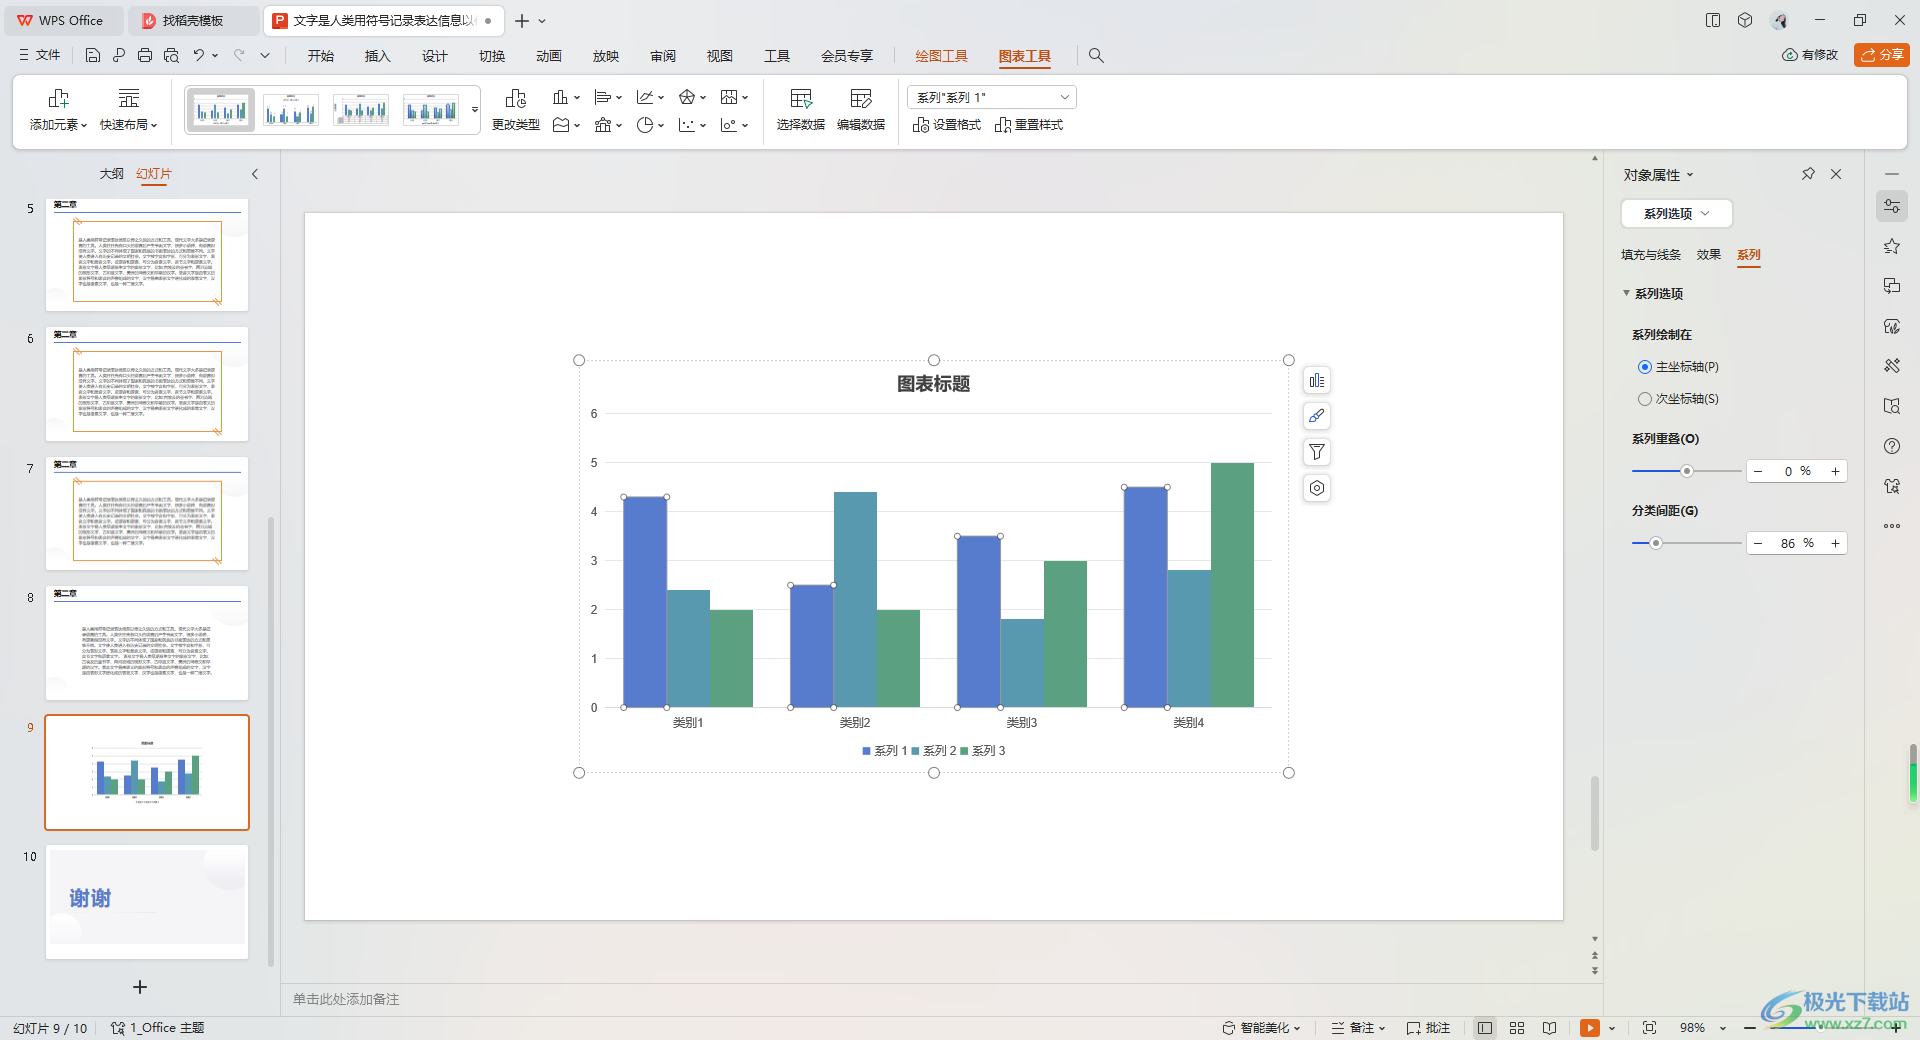Open chart style brush button beside chart
1920x1040 pixels.
[1317, 416]
